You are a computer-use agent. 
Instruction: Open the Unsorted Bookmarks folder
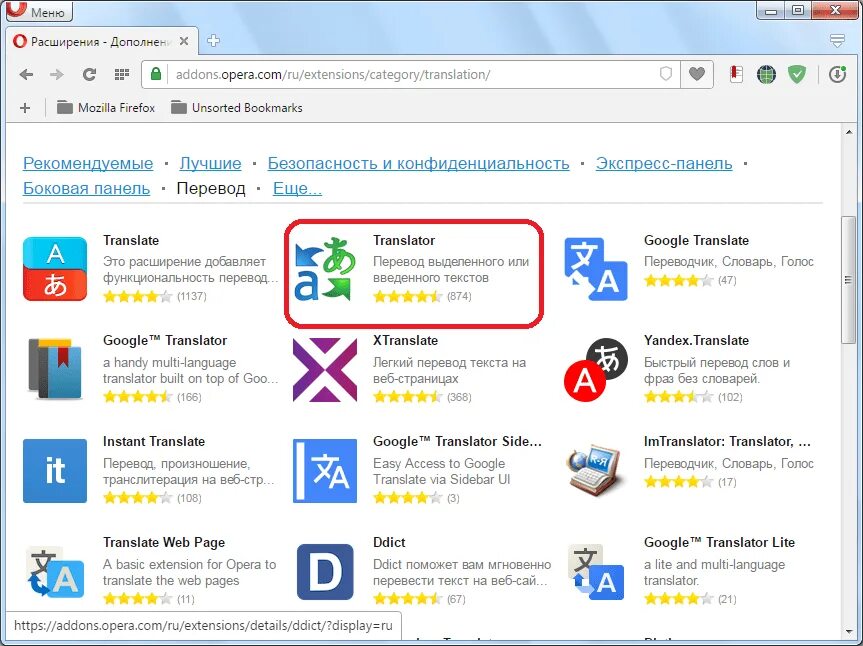point(237,107)
